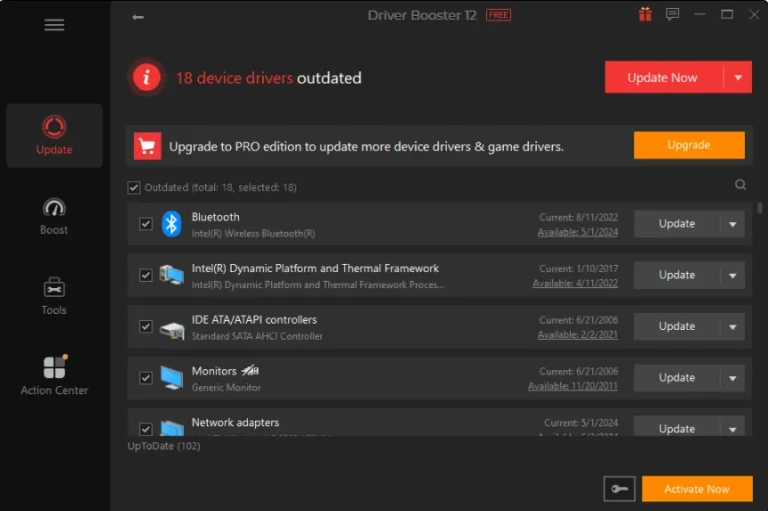Maximize the Driver Booster window
The width and height of the screenshot is (768, 511).
727,15
